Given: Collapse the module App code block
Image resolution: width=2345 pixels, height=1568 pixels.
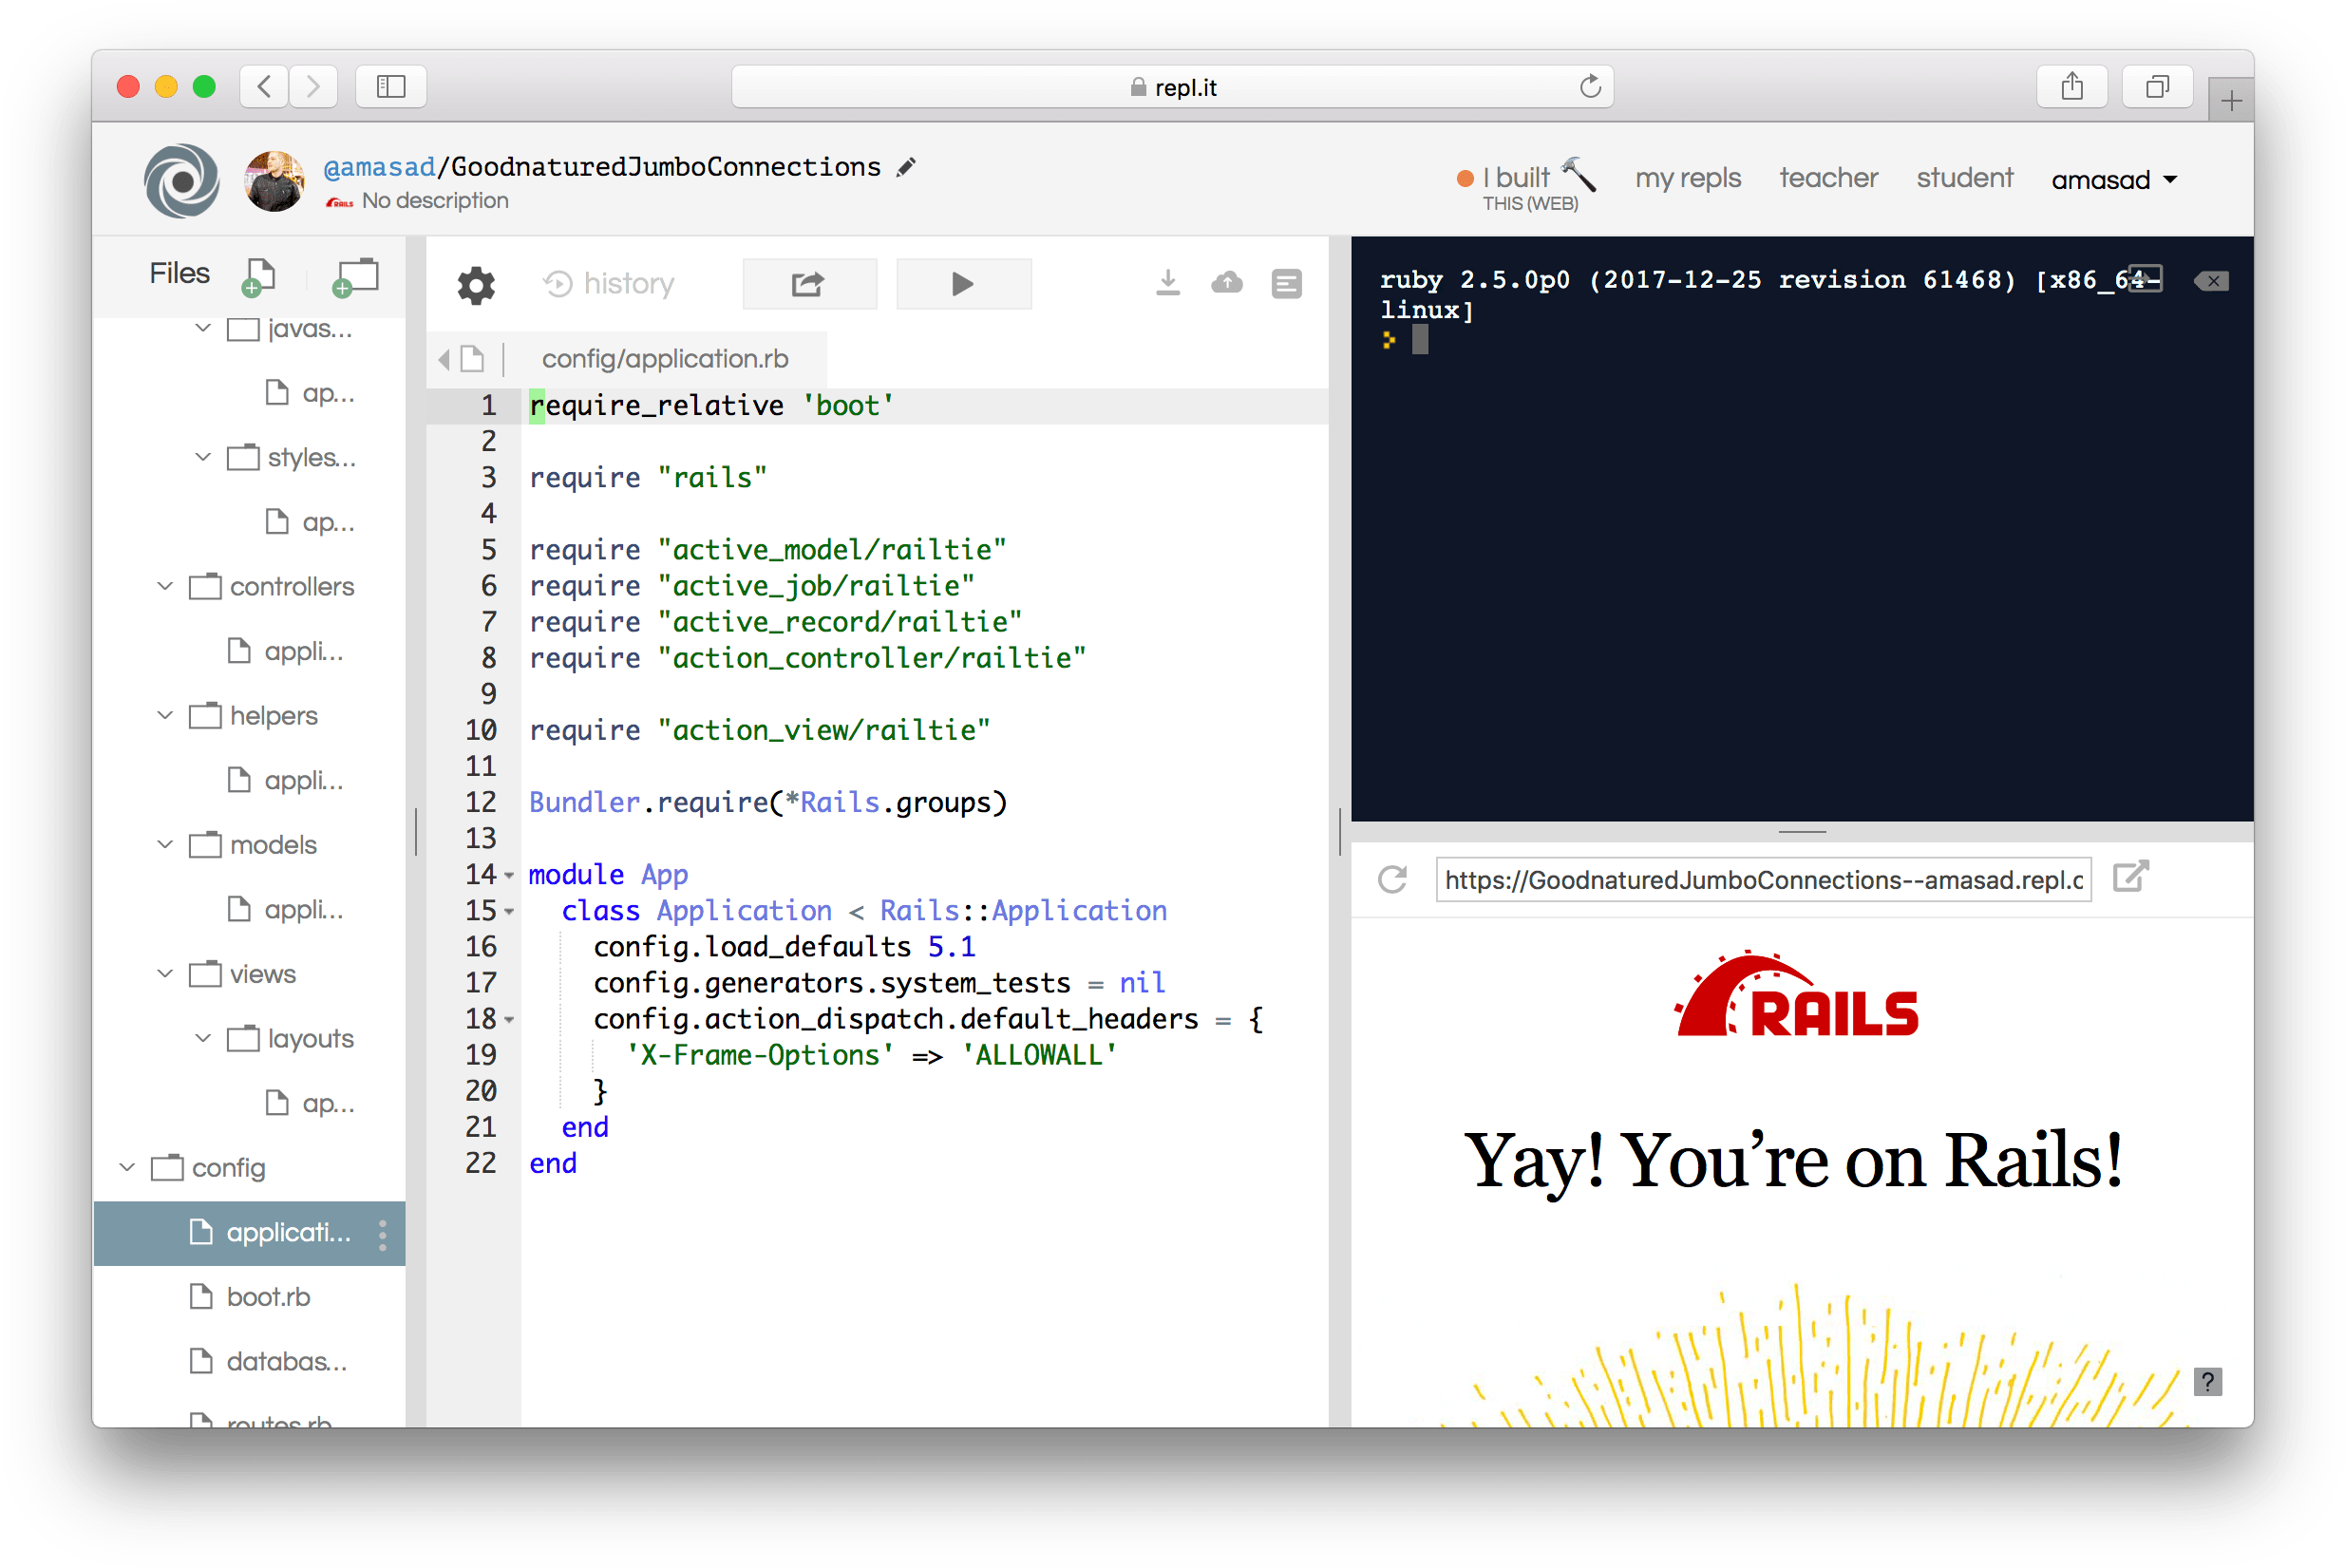Looking at the screenshot, I should pos(509,874).
